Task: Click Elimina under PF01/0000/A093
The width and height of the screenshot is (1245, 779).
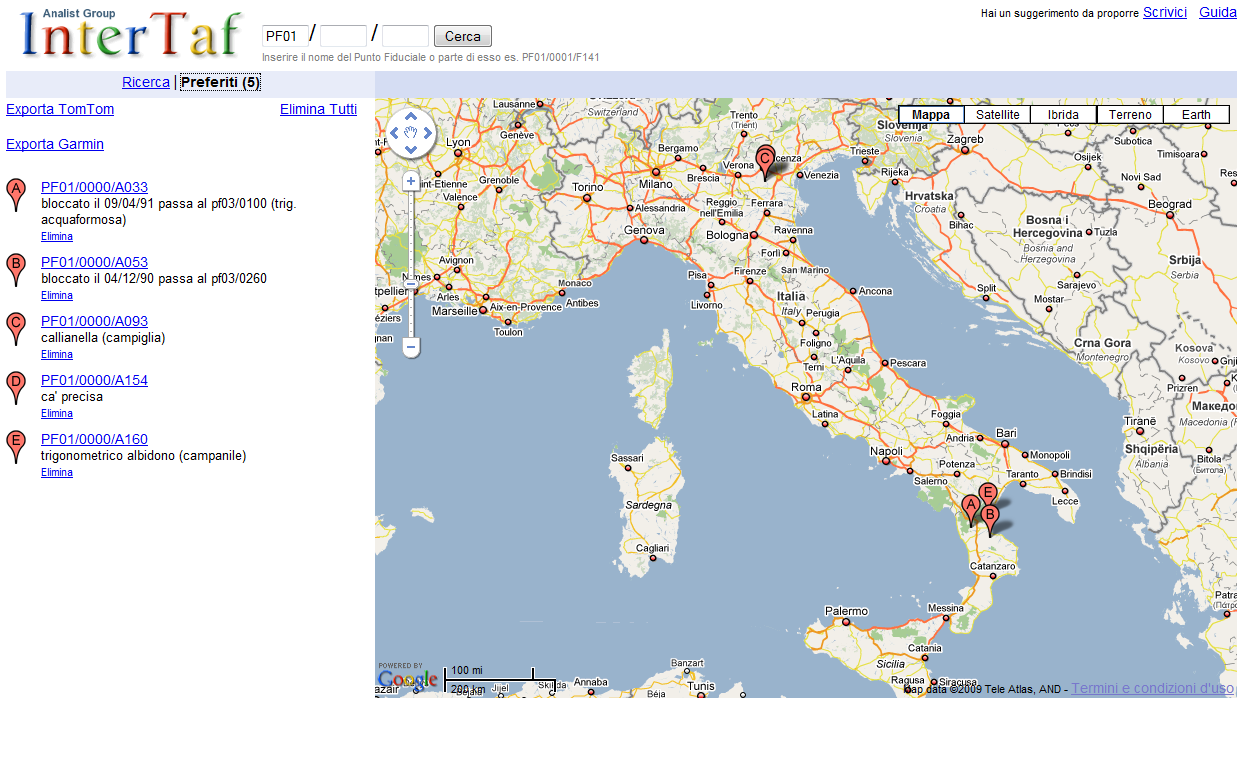Action: 57,355
